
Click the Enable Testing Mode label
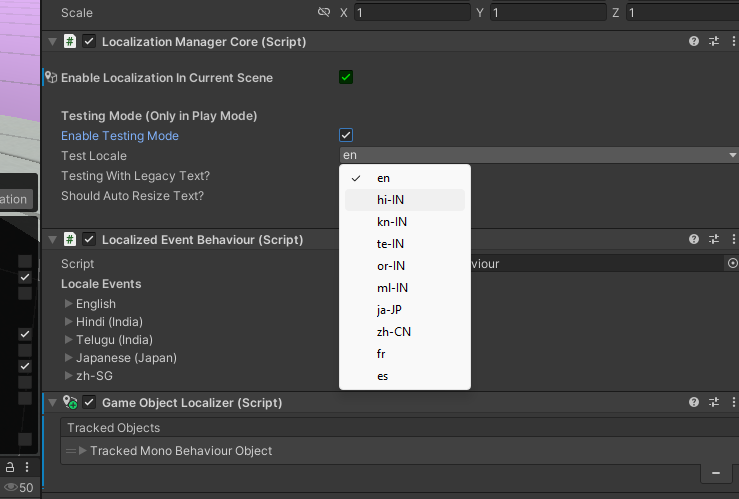(120, 136)
